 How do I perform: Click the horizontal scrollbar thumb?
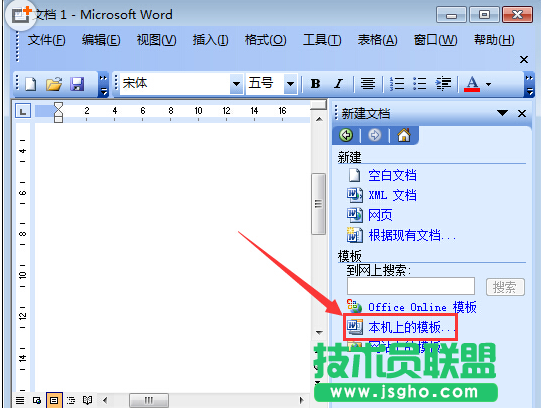(149, 400)
